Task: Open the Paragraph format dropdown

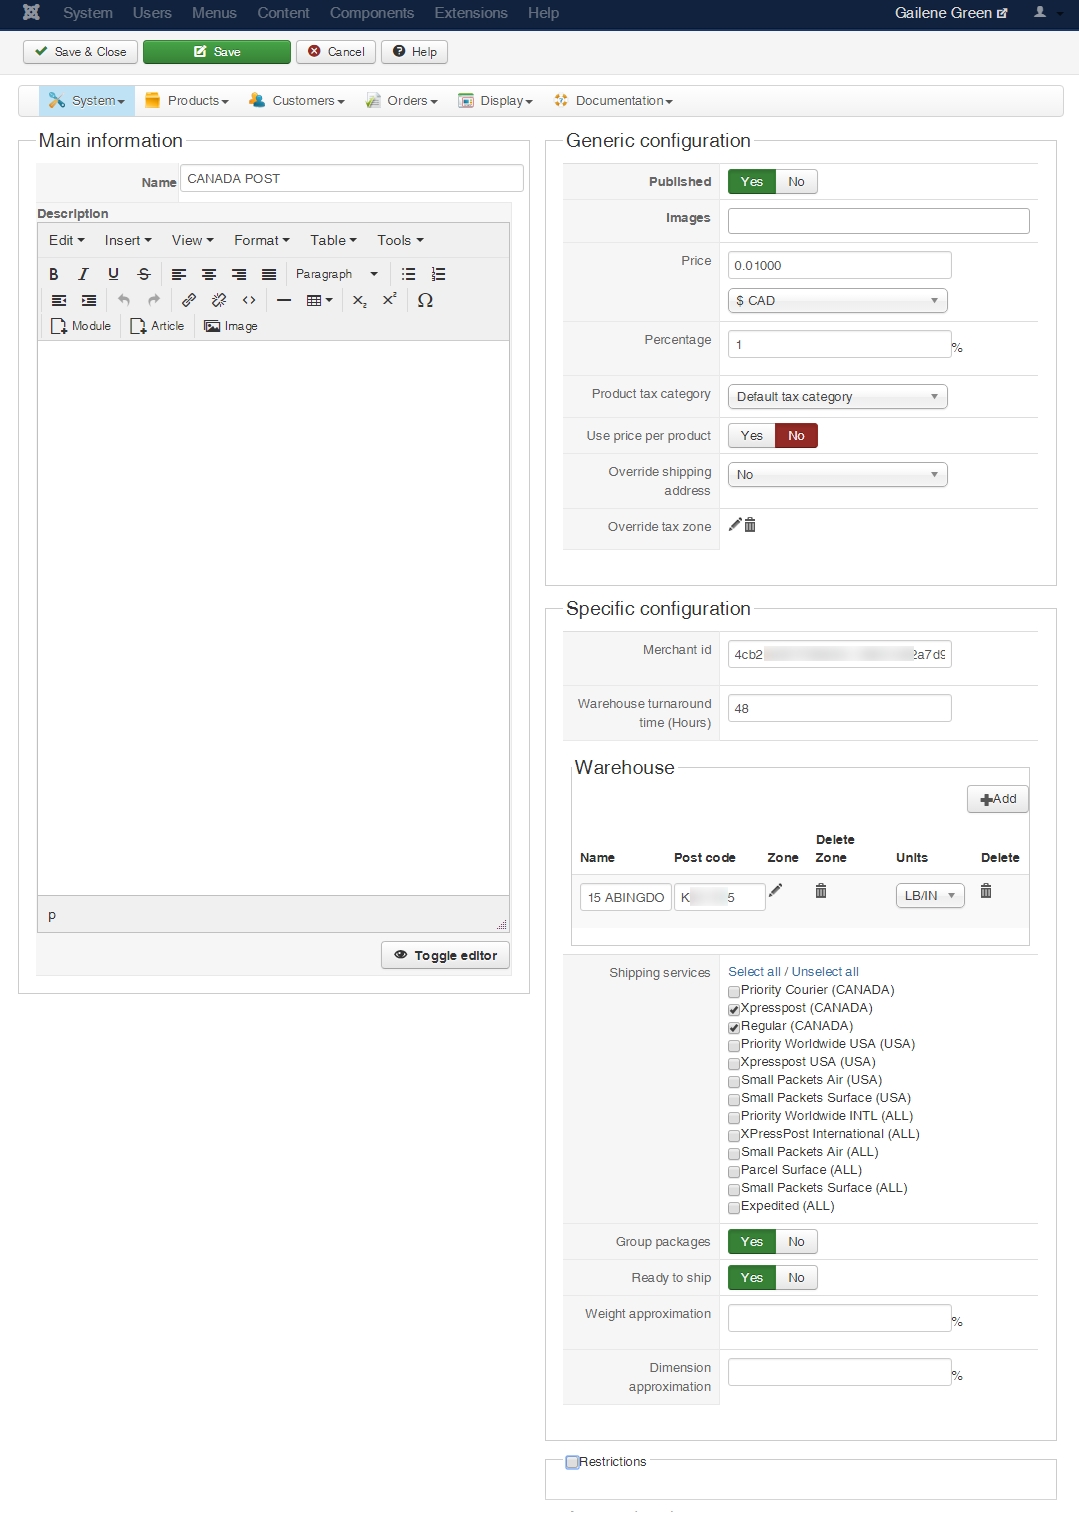Action: click(x=337, y=274)
